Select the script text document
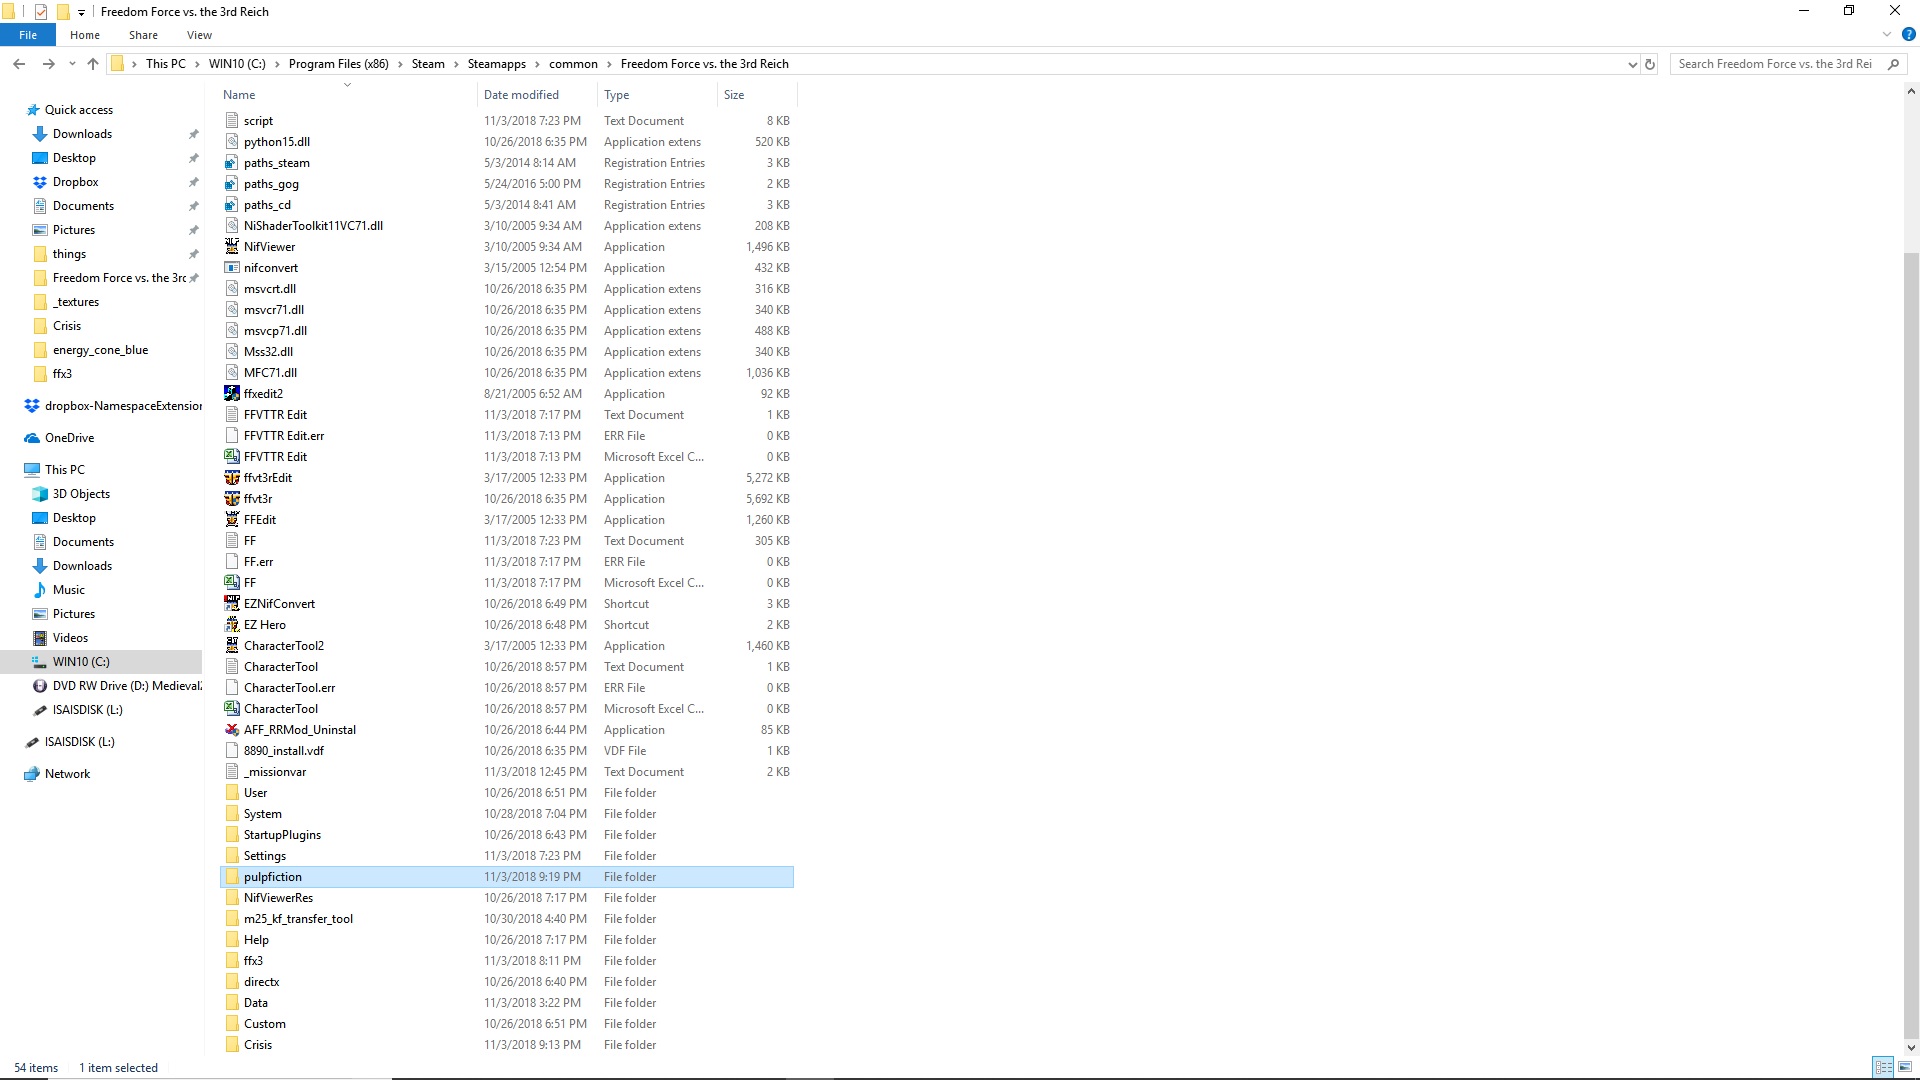The width and height of the screenshot is (1920, 1080). 506,121
